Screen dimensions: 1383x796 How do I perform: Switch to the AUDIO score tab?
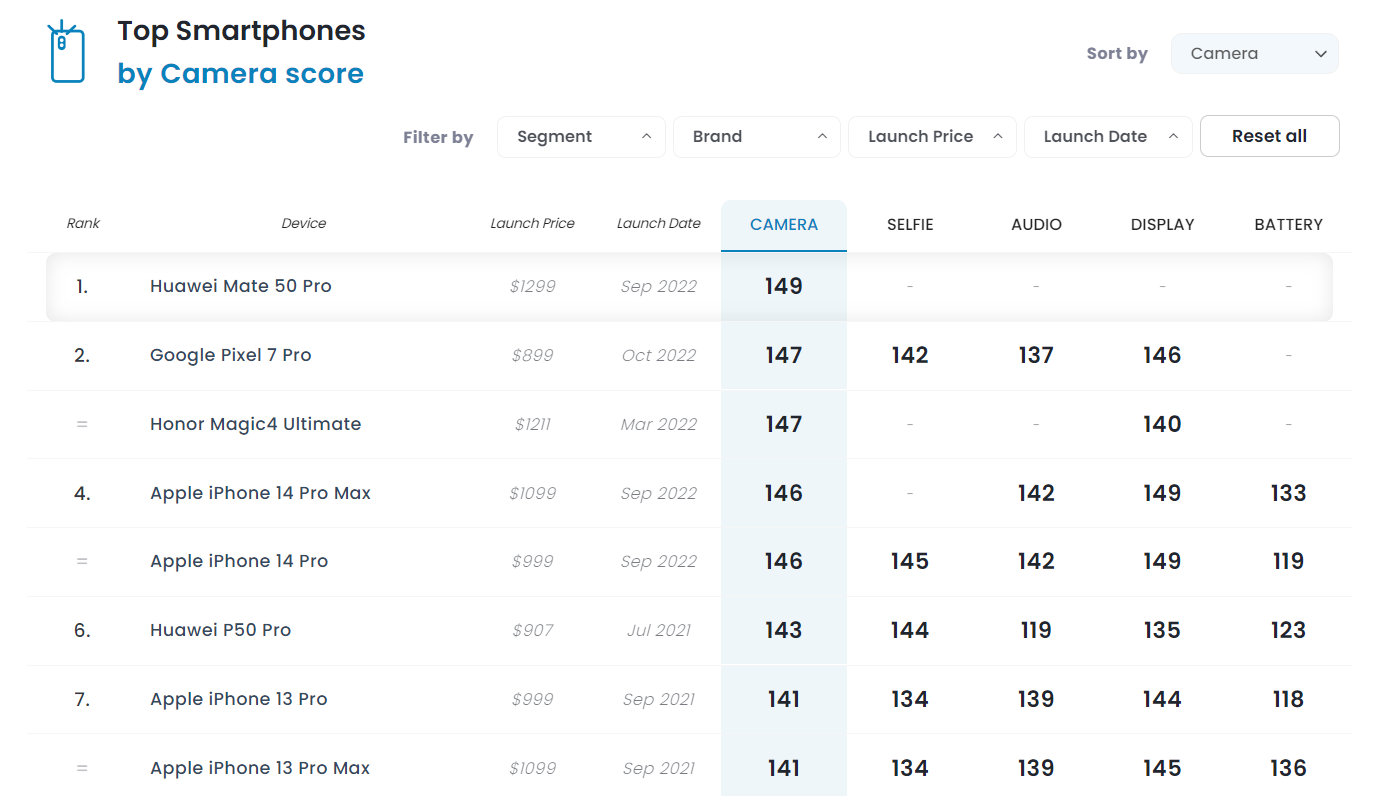(x=1036, y=225)
